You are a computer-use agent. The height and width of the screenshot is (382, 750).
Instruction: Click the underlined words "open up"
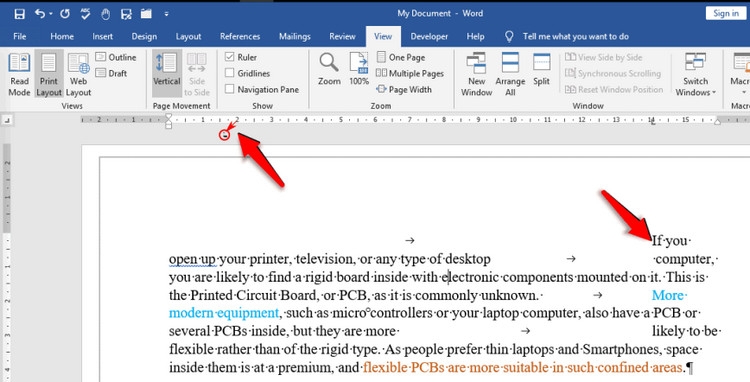(x=192, y=259)
